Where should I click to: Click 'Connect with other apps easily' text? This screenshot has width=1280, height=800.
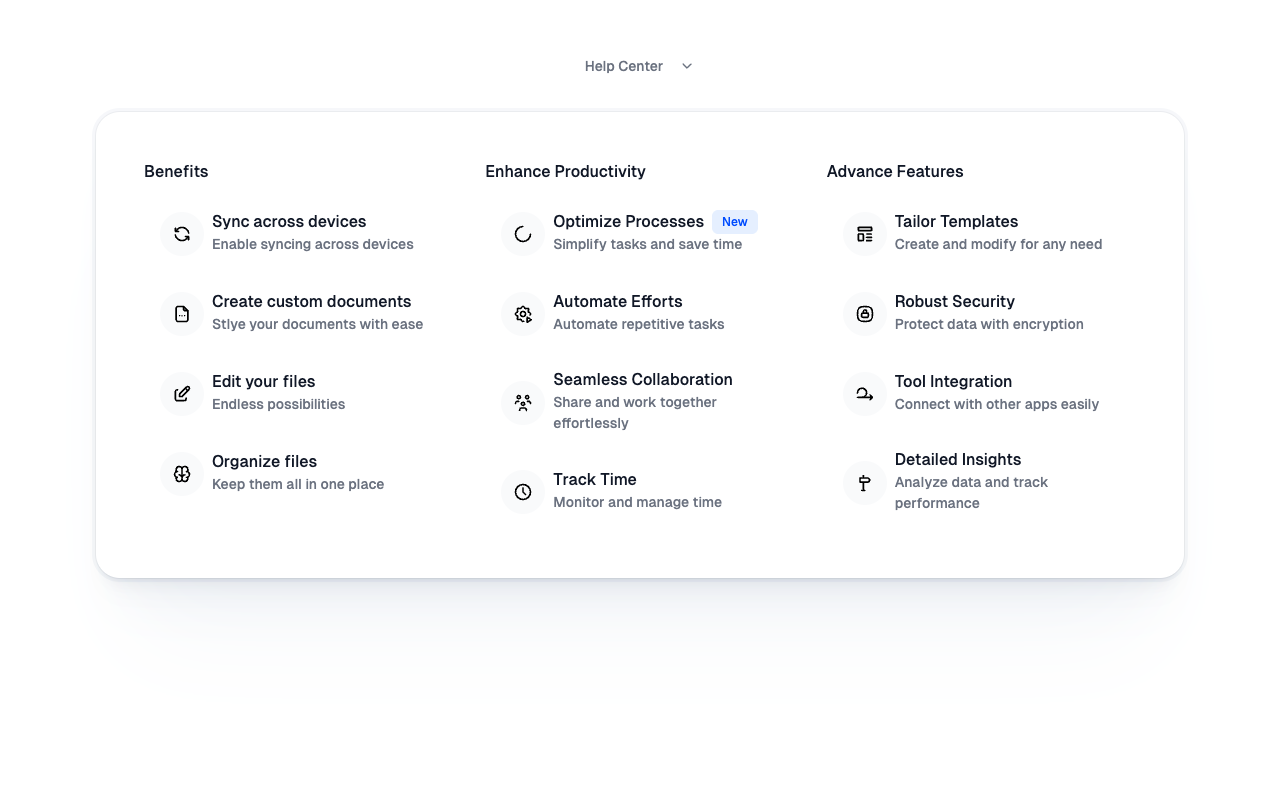coord(997,404)
